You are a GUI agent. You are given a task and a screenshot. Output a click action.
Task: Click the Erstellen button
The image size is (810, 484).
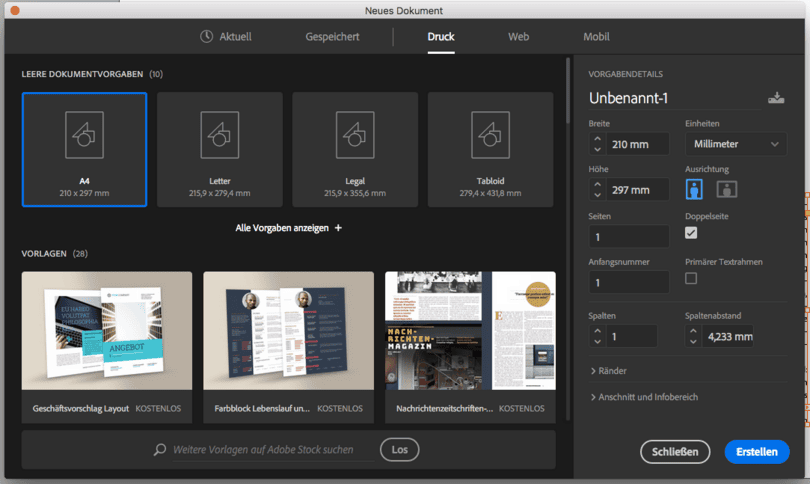click(x=757, y=452)
